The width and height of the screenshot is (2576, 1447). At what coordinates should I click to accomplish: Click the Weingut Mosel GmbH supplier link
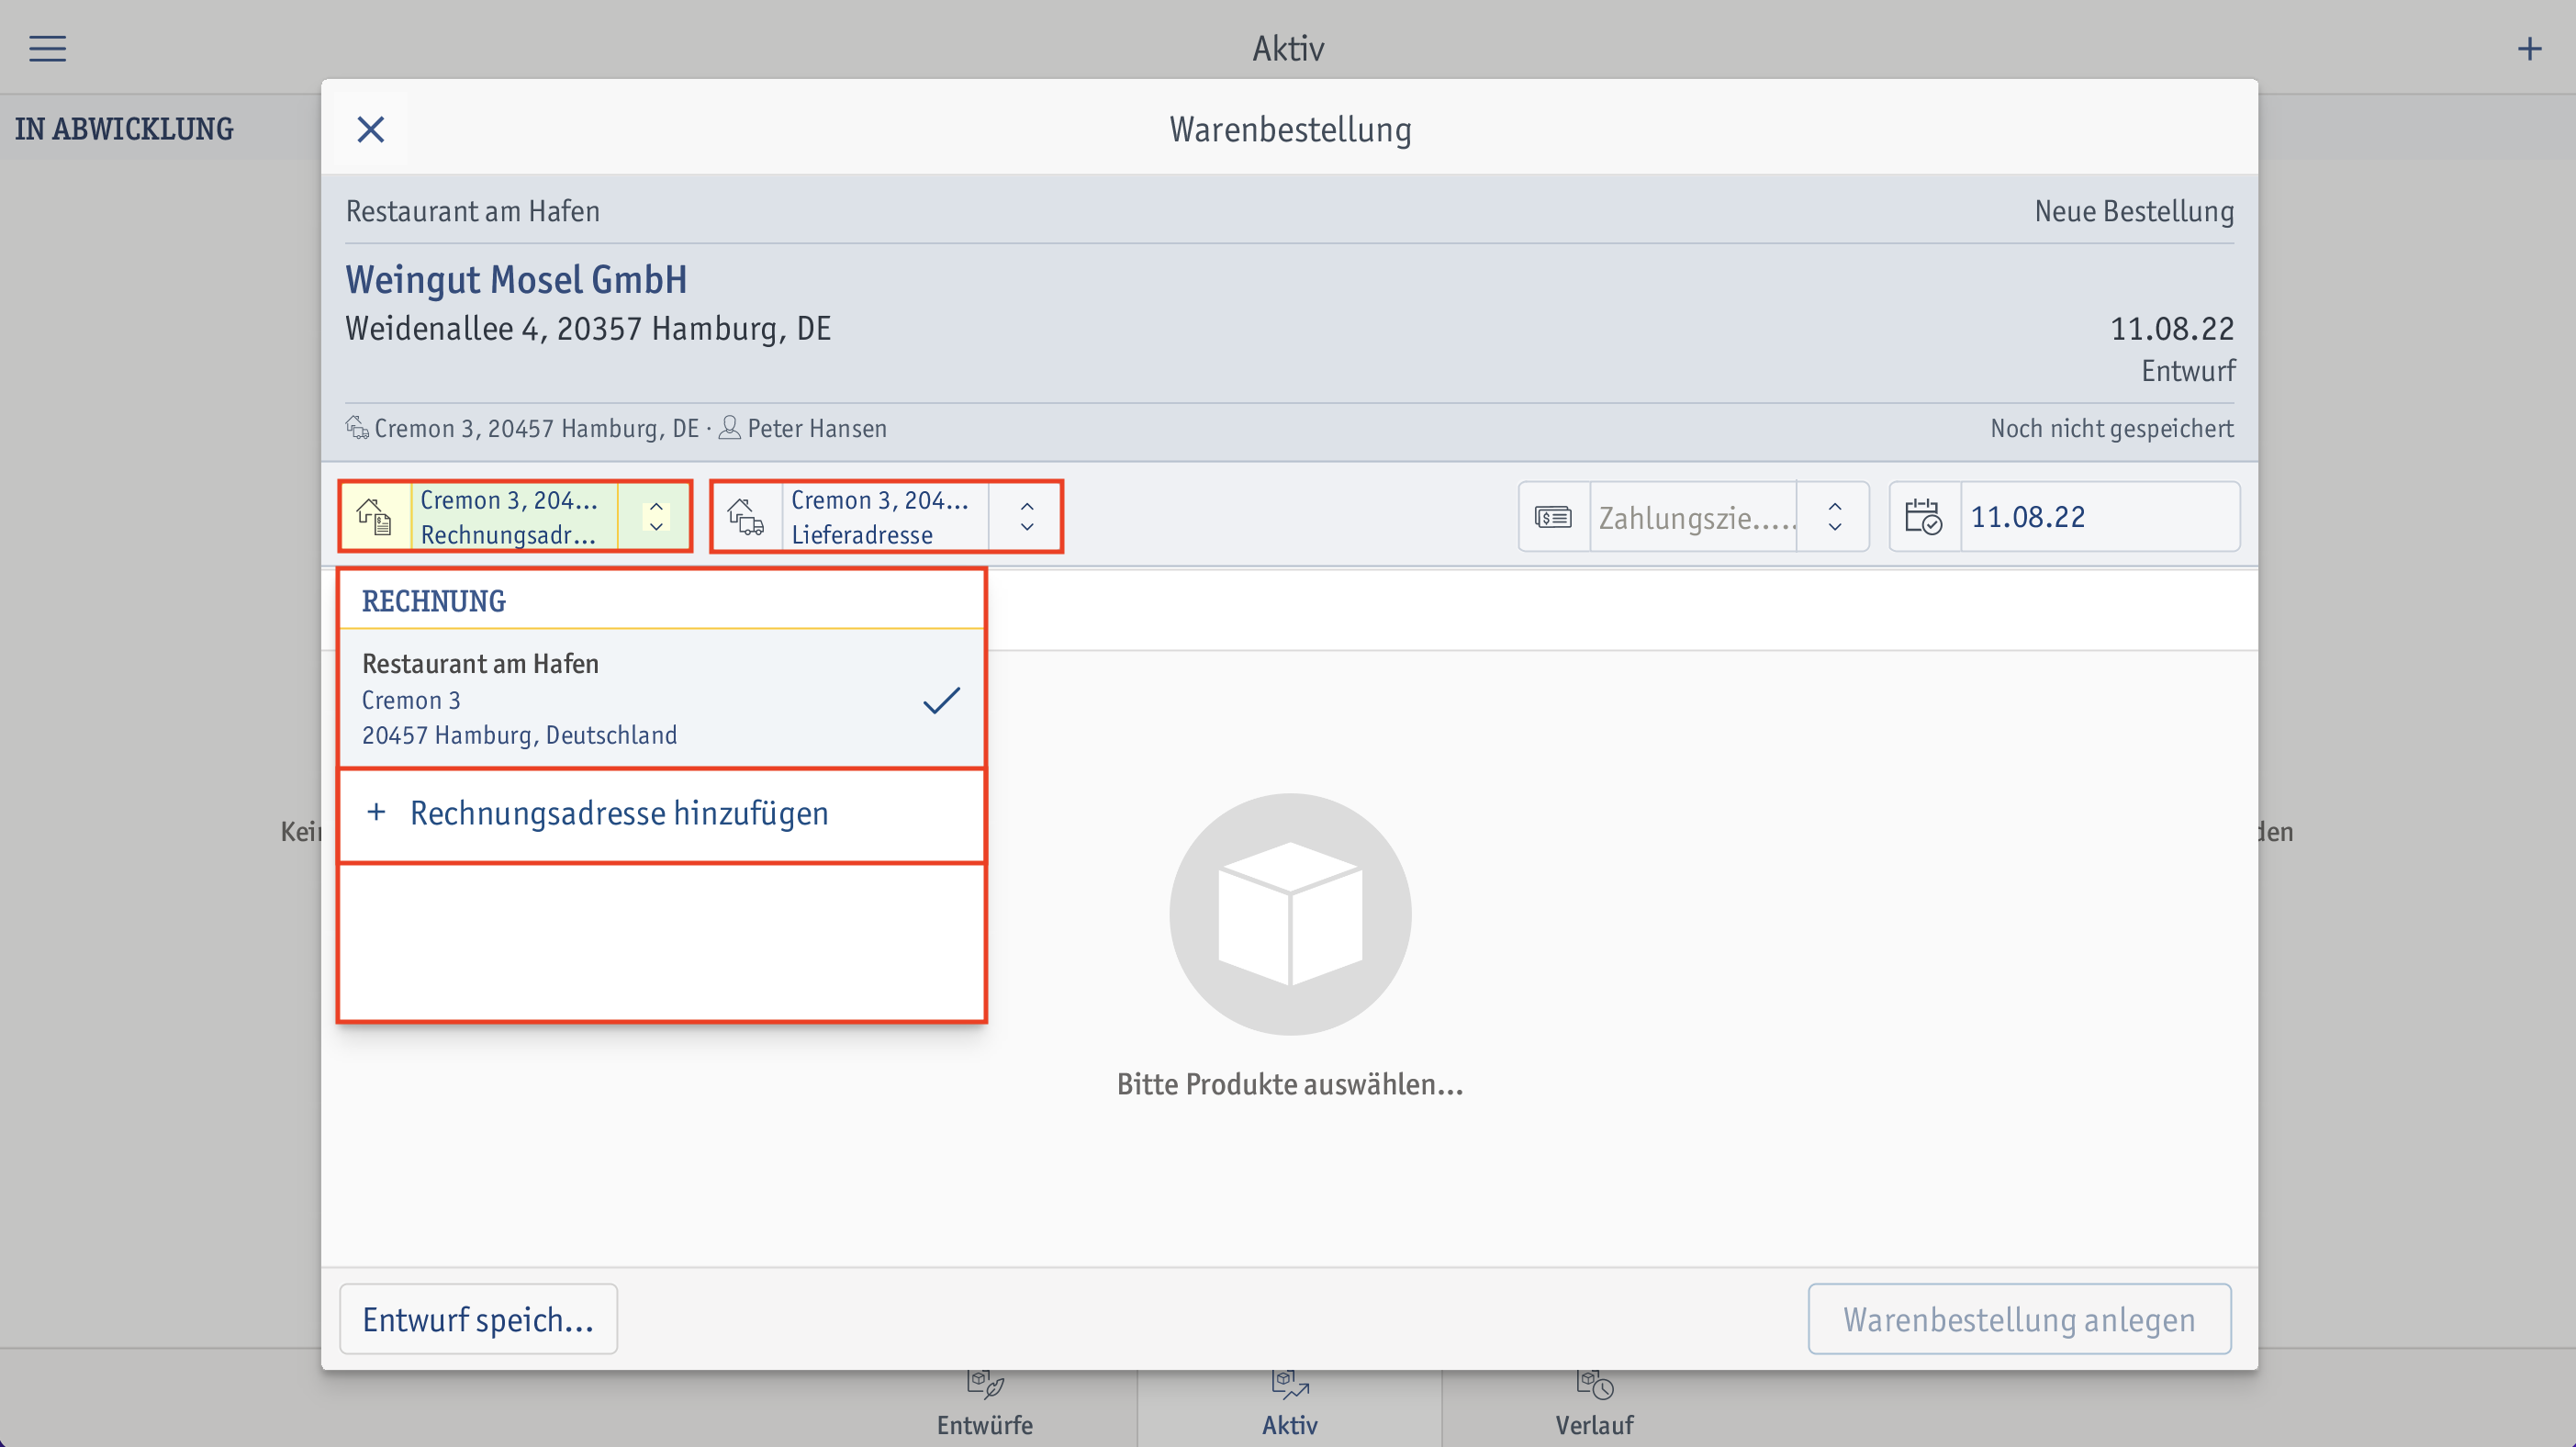tap(516, 279)
